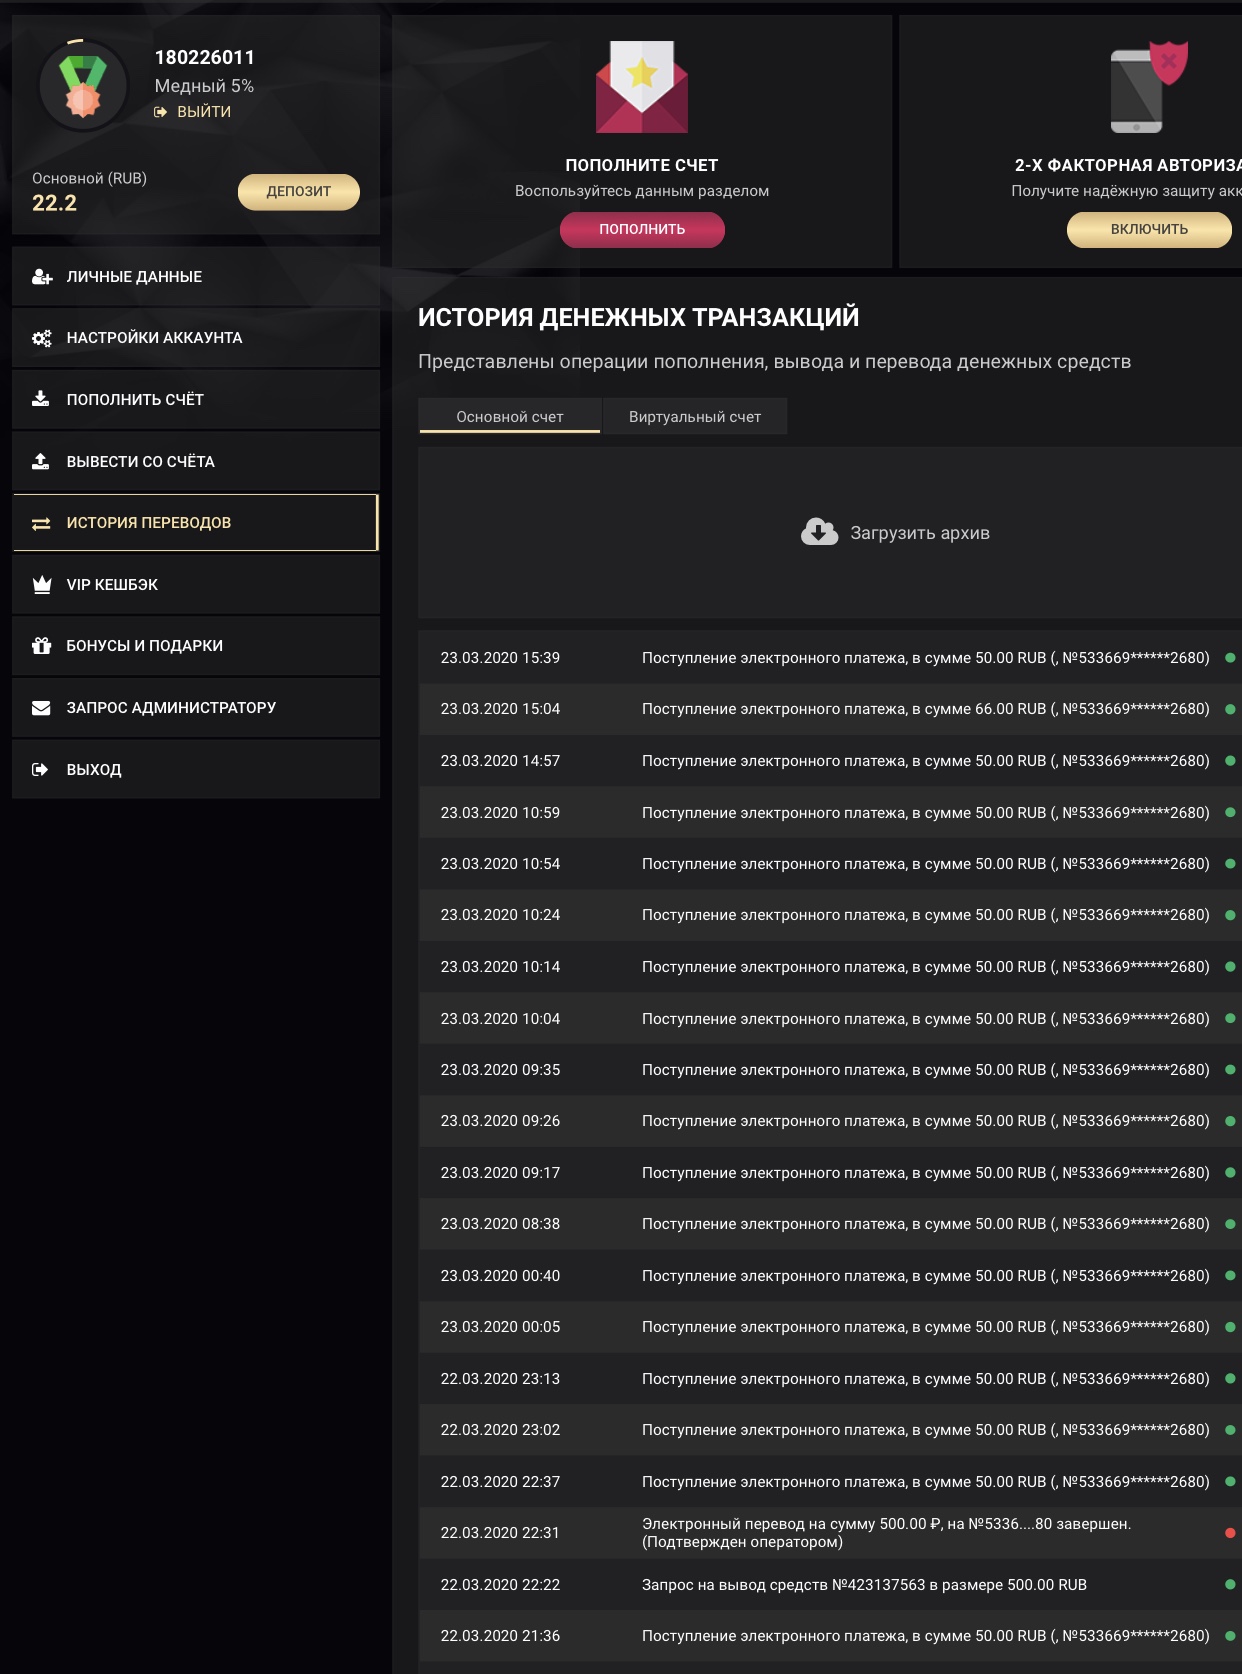Click transaction row dated 23.03.2020 10:59
1242x1674 pixels.
click(830, 813)
